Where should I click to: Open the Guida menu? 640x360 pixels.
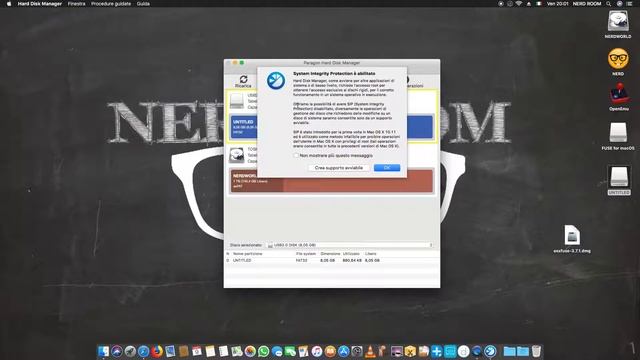(143, 4)
